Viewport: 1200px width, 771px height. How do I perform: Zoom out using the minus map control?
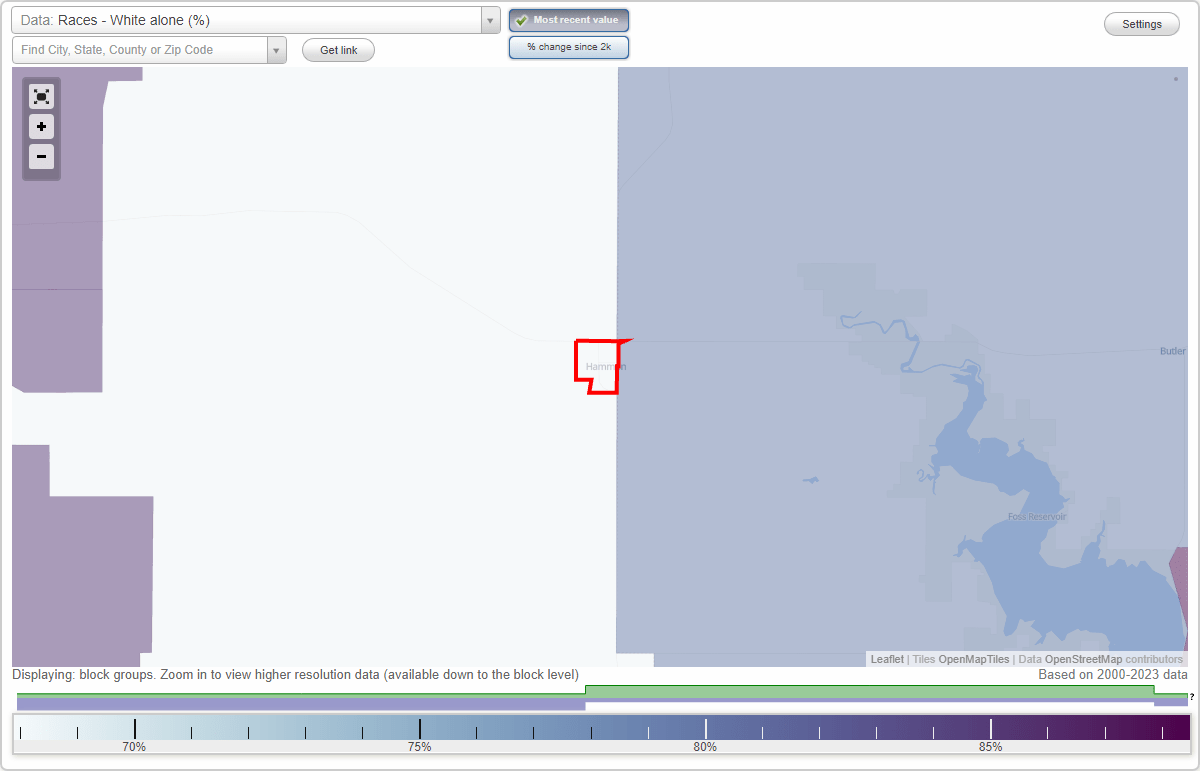(x=41, y=157)
